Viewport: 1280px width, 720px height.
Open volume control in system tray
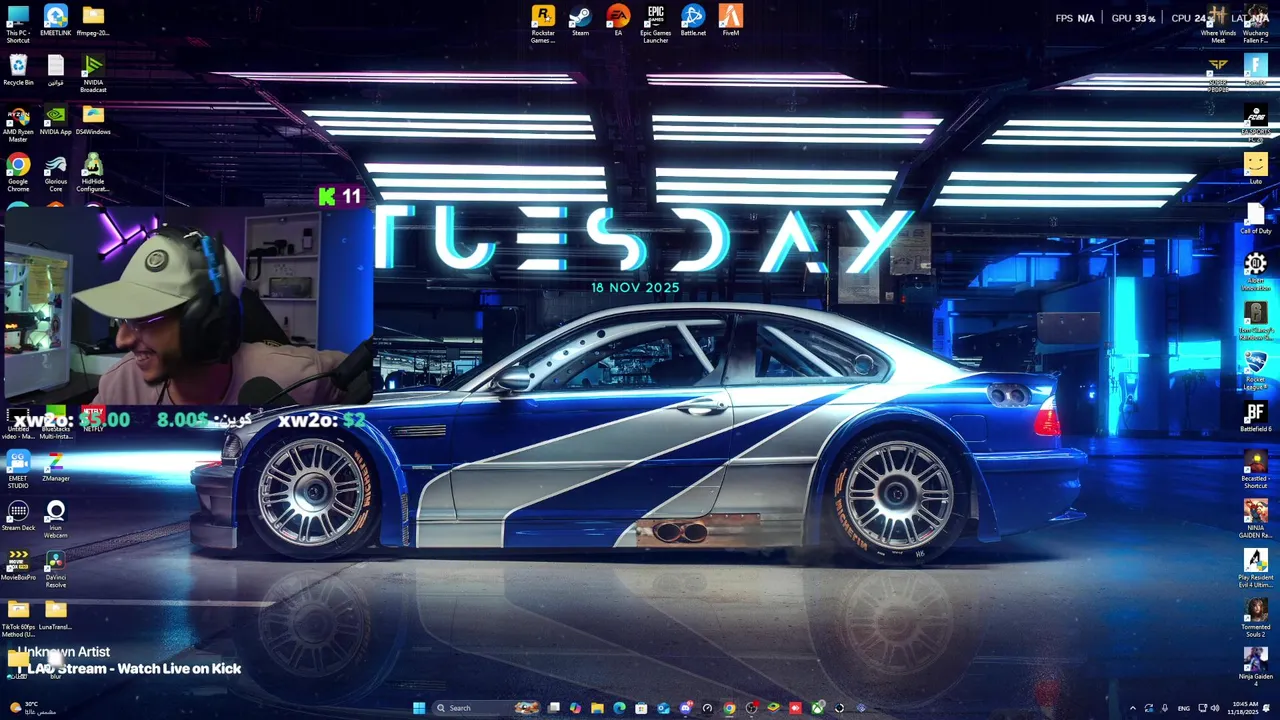coord(1215,708)
